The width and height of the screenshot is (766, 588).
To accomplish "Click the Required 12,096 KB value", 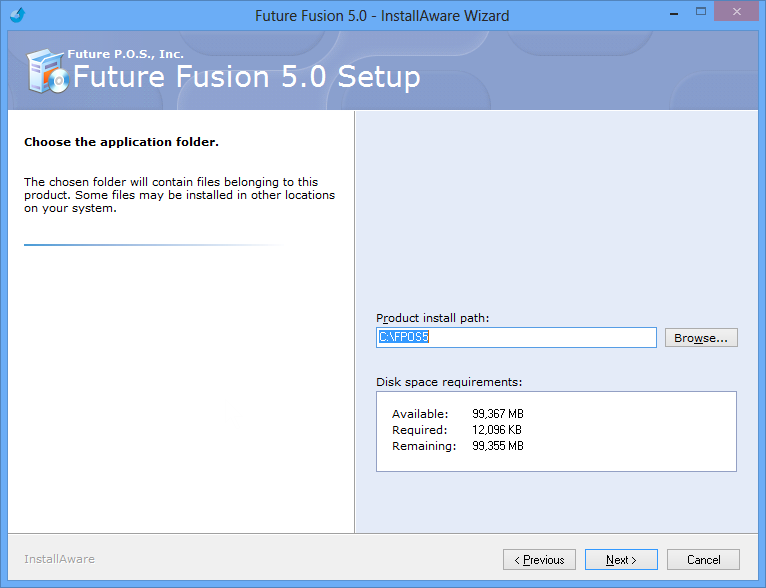I will (x=497, y=430).
